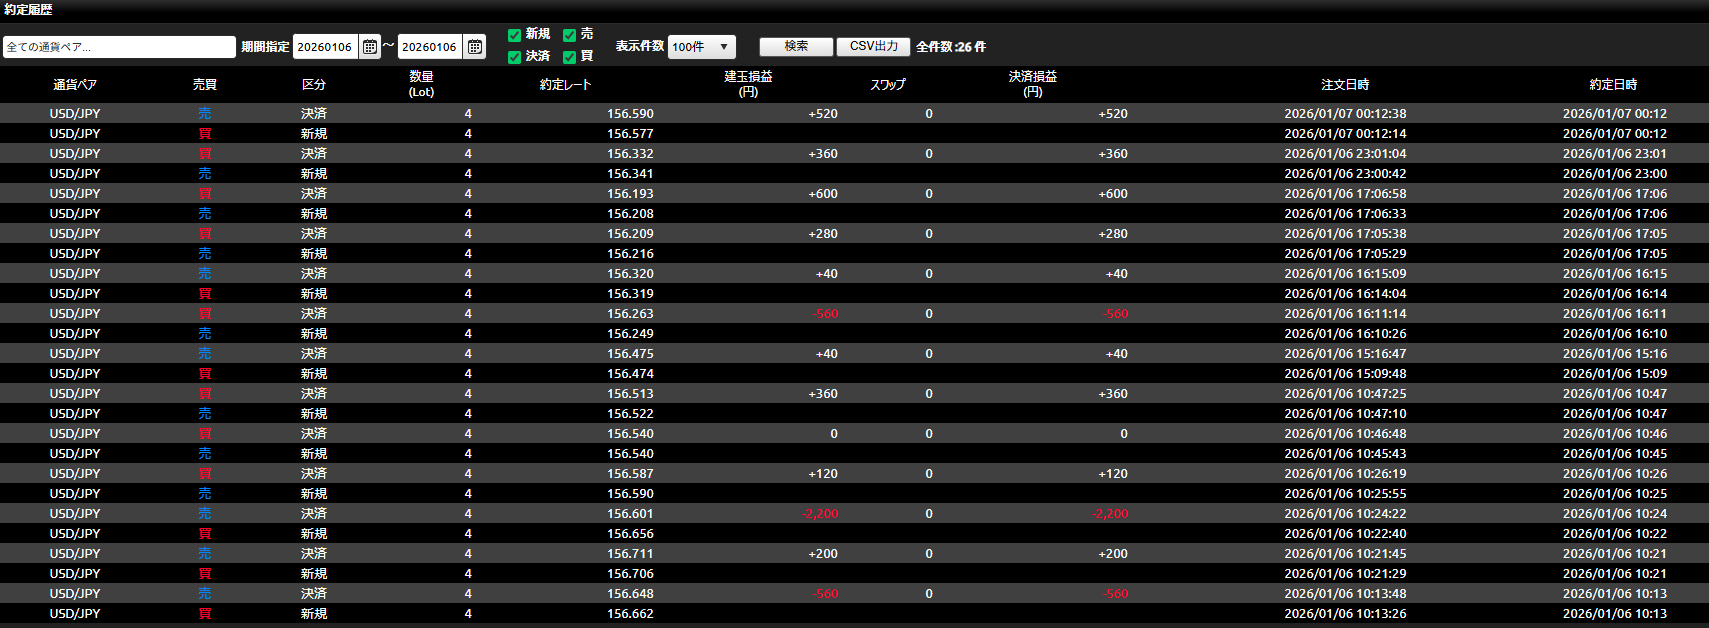Image resolution: width=1709 pixels, height=628 pixels.
Task: Sort by the 通貨ペア column header
Action: (75, 85)
